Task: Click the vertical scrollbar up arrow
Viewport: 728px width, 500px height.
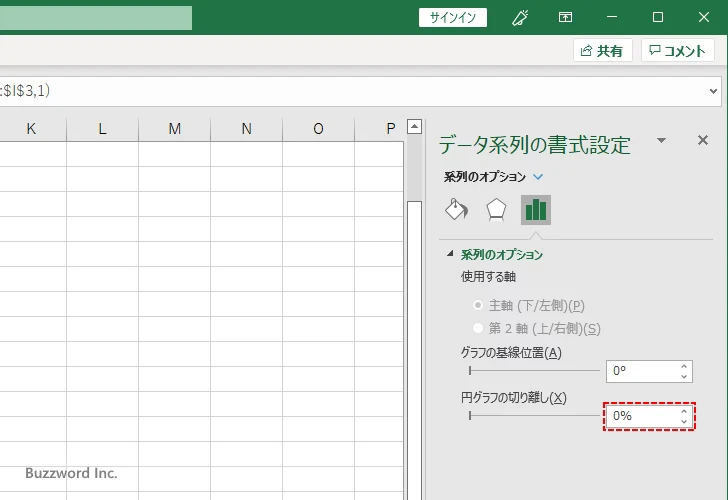Action: pyautogui.click(x=415, y=126)
